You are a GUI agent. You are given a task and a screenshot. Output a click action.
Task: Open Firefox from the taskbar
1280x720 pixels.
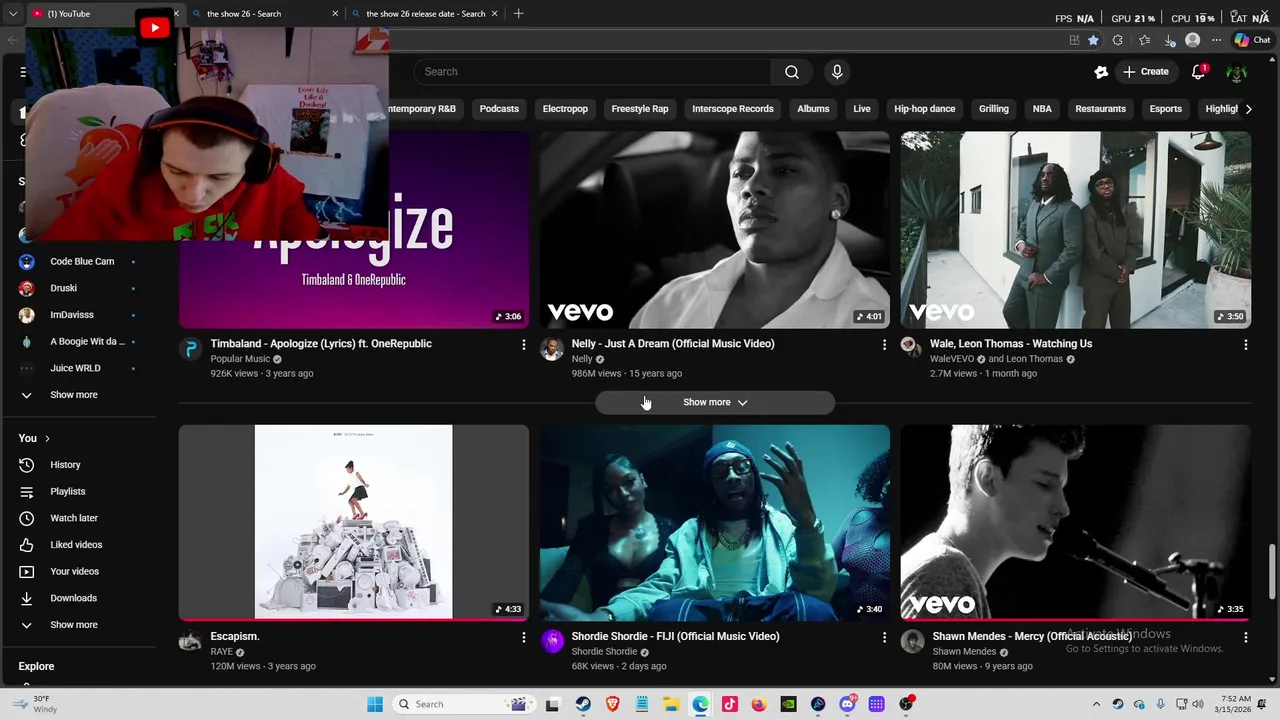point(759,704)
